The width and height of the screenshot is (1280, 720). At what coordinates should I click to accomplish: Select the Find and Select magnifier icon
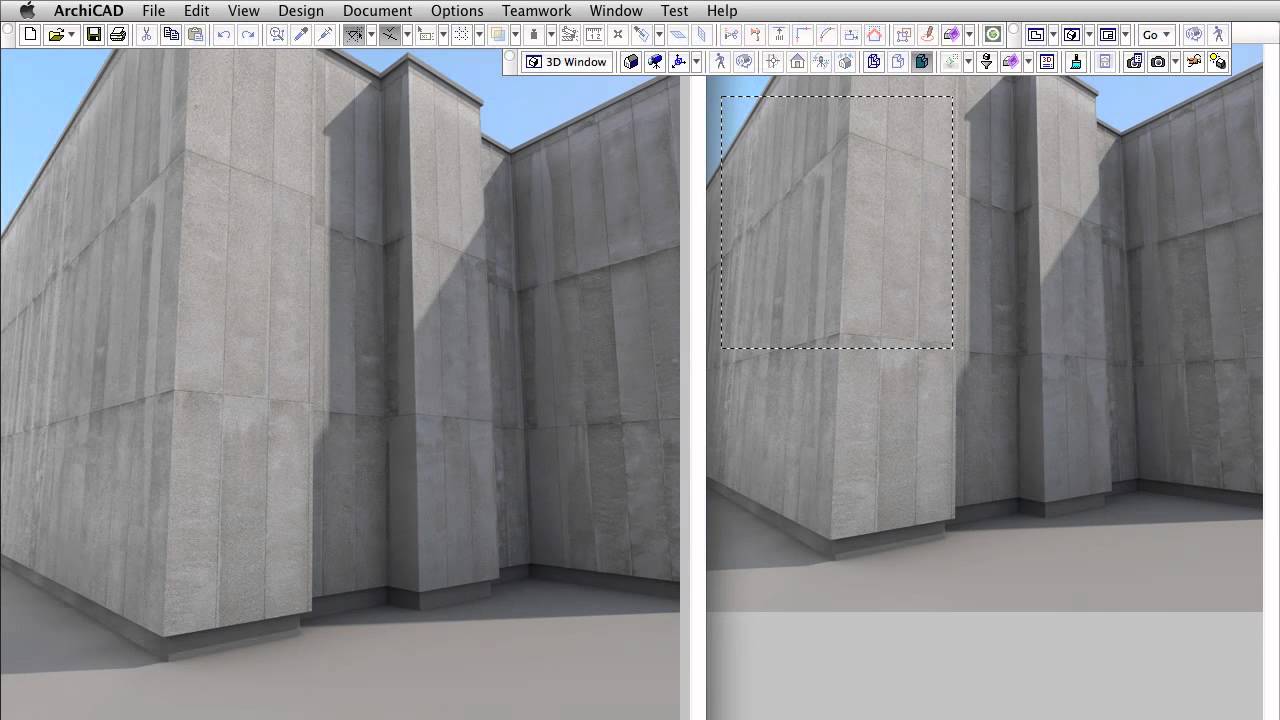[277, 35]
